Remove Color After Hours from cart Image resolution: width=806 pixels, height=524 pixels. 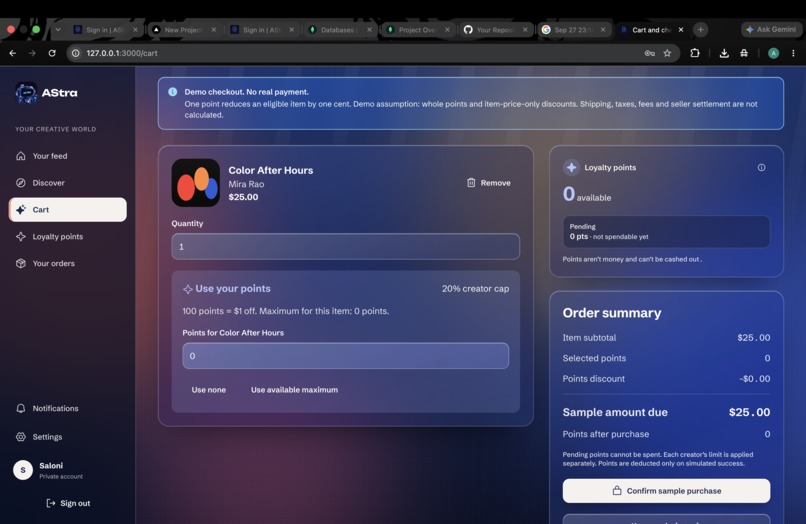(488, 183)
